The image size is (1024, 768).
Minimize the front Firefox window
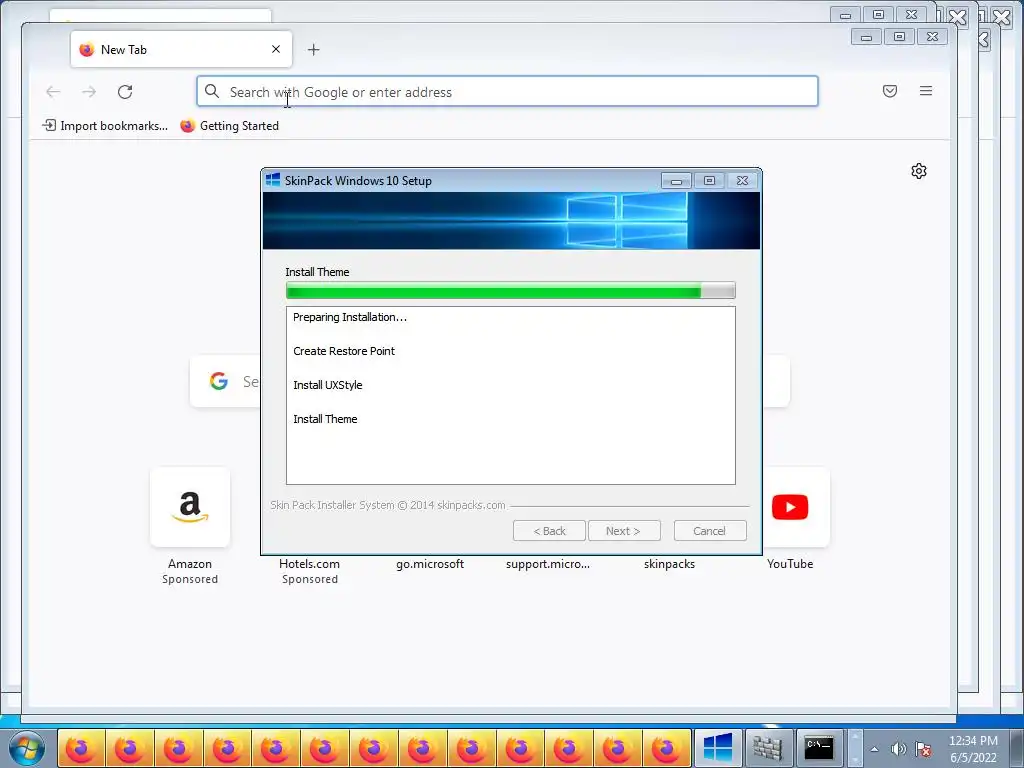(867, 37)
